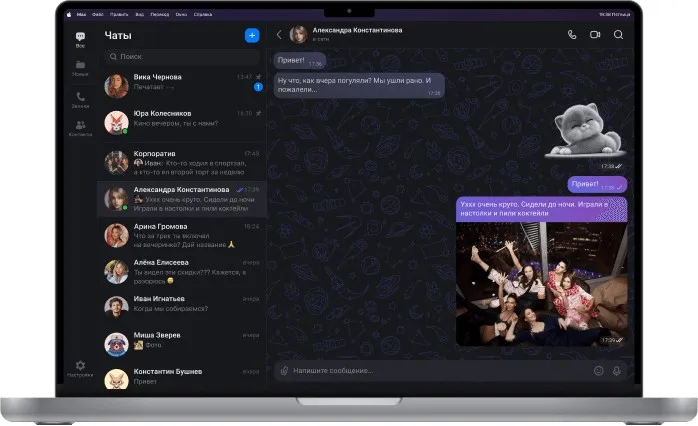Viewport: 698px width, 426px height.
Task: Open Settings gear in the sidebar
Action: tap(80, 369)
